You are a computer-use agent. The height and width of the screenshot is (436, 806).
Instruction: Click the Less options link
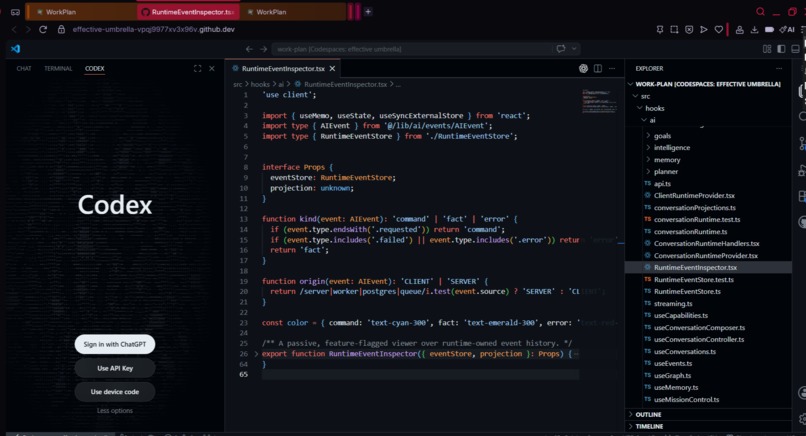pos(115,410)
